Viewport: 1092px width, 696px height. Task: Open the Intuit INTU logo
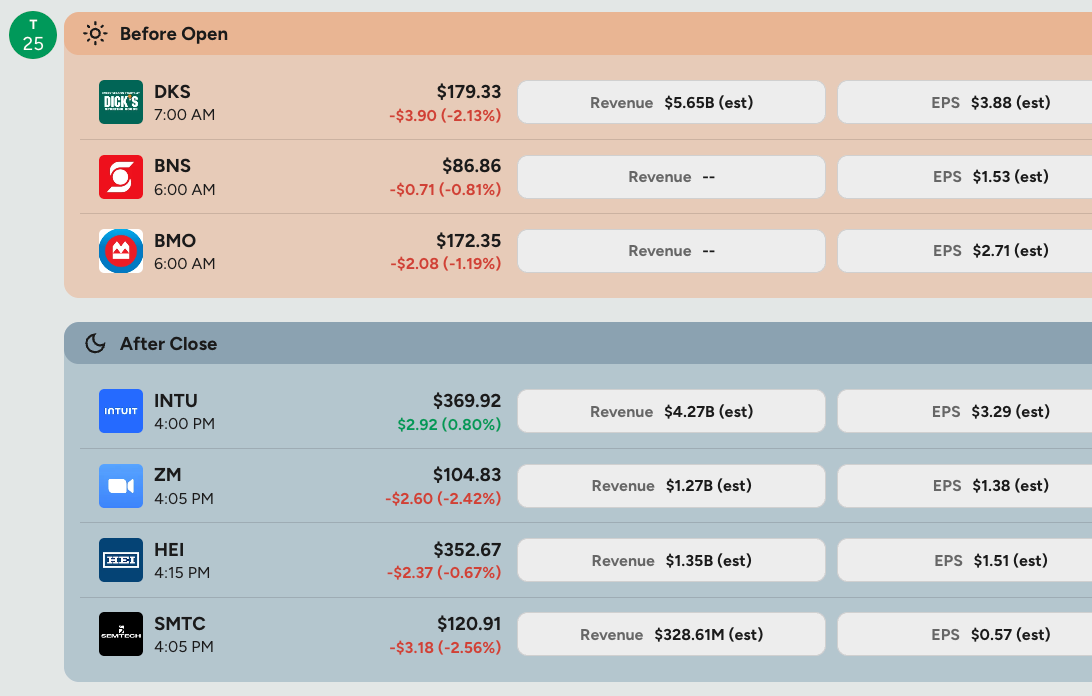tap(120, 411)
